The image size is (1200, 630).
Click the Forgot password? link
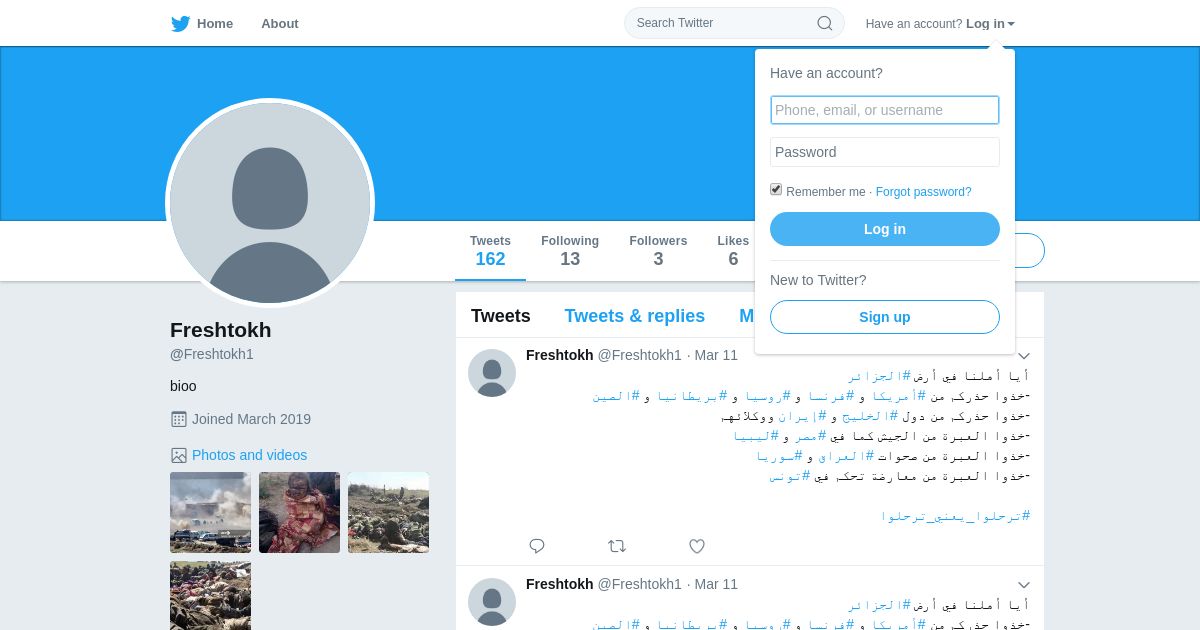(x=923, y=192)
